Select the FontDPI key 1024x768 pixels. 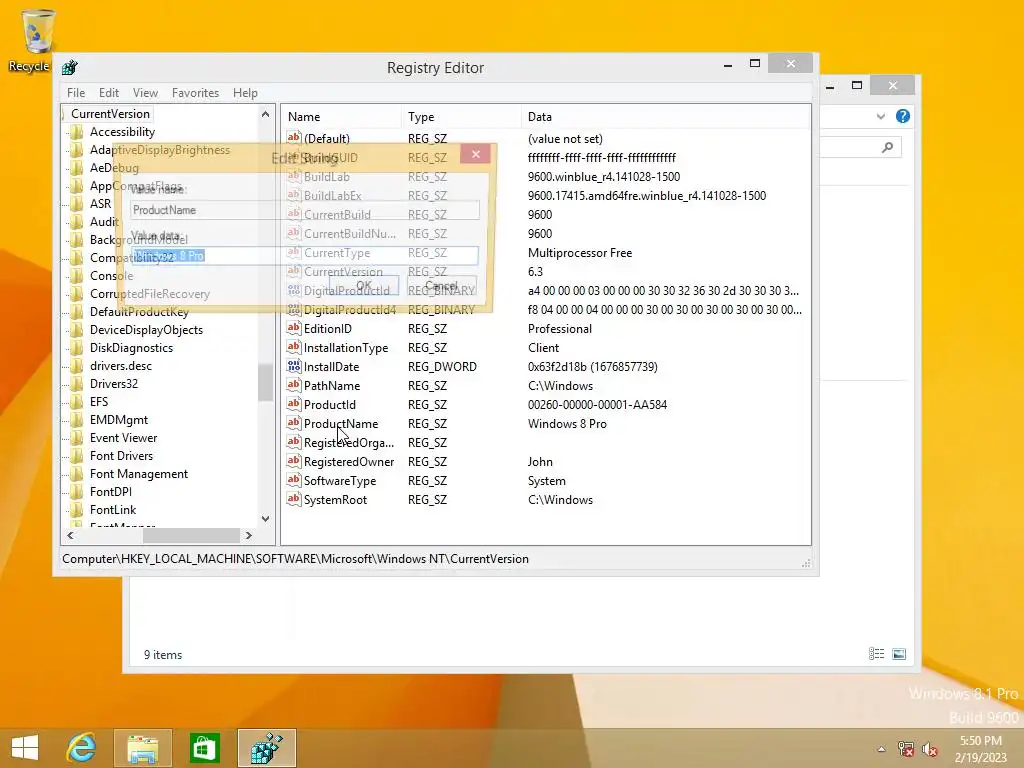tap(110, 491)
